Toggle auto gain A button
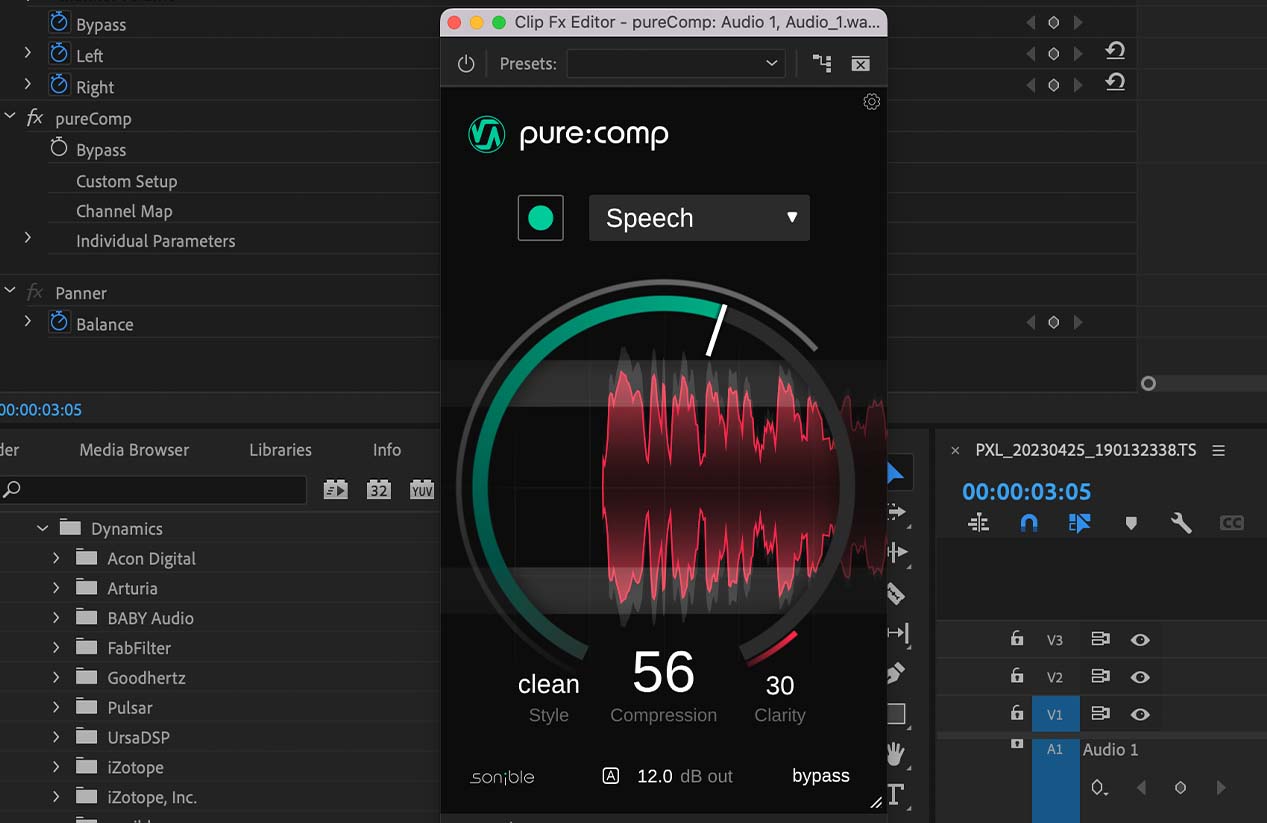Screen dimensions: 1267x823 [x=611, y=776]
